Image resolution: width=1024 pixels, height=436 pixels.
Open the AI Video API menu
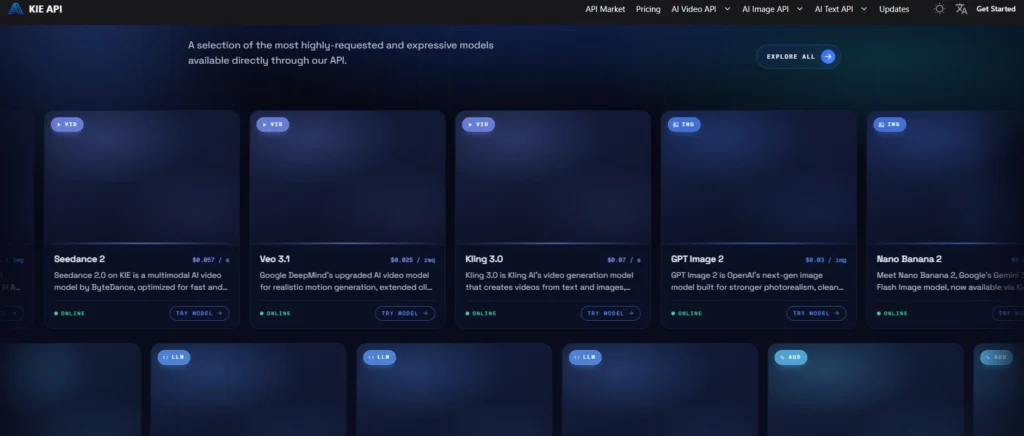[x=694, y=9]
